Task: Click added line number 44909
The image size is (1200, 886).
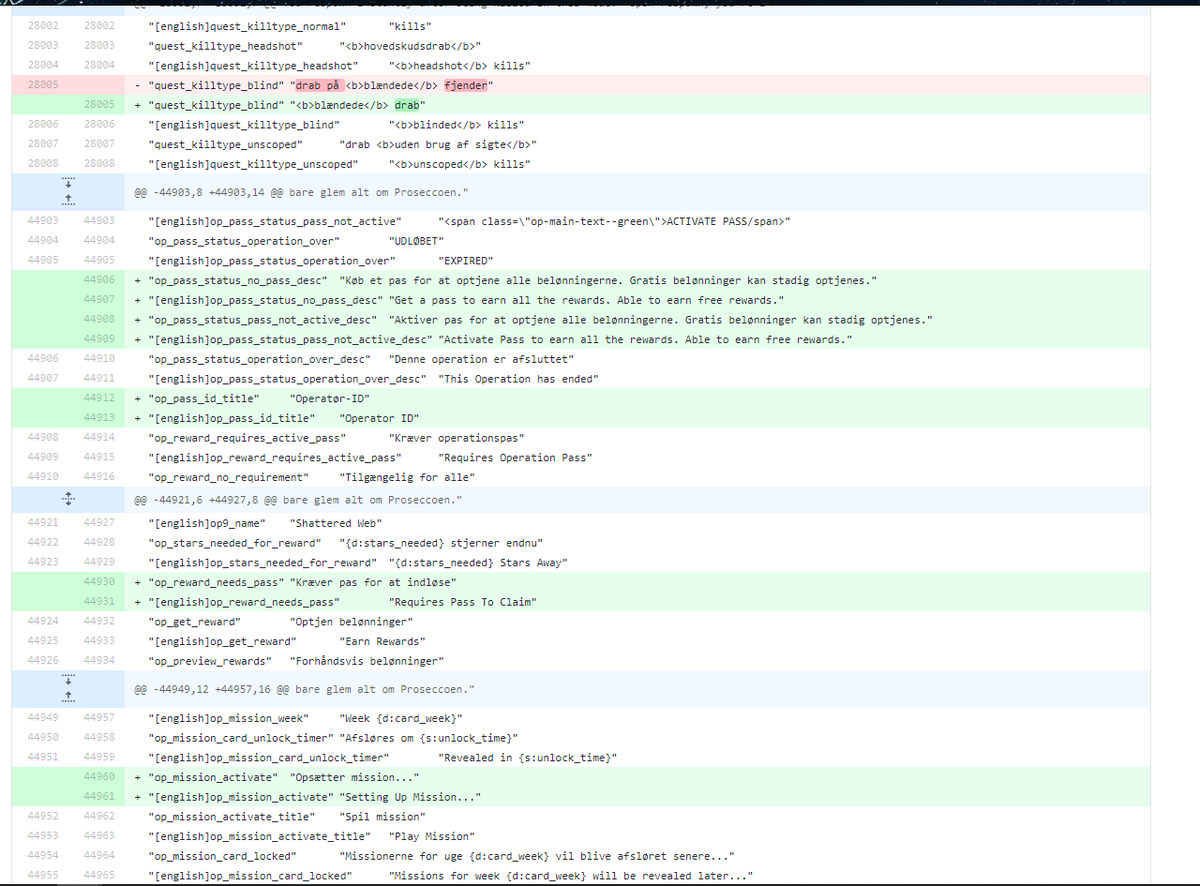Action: click(99, 339)
